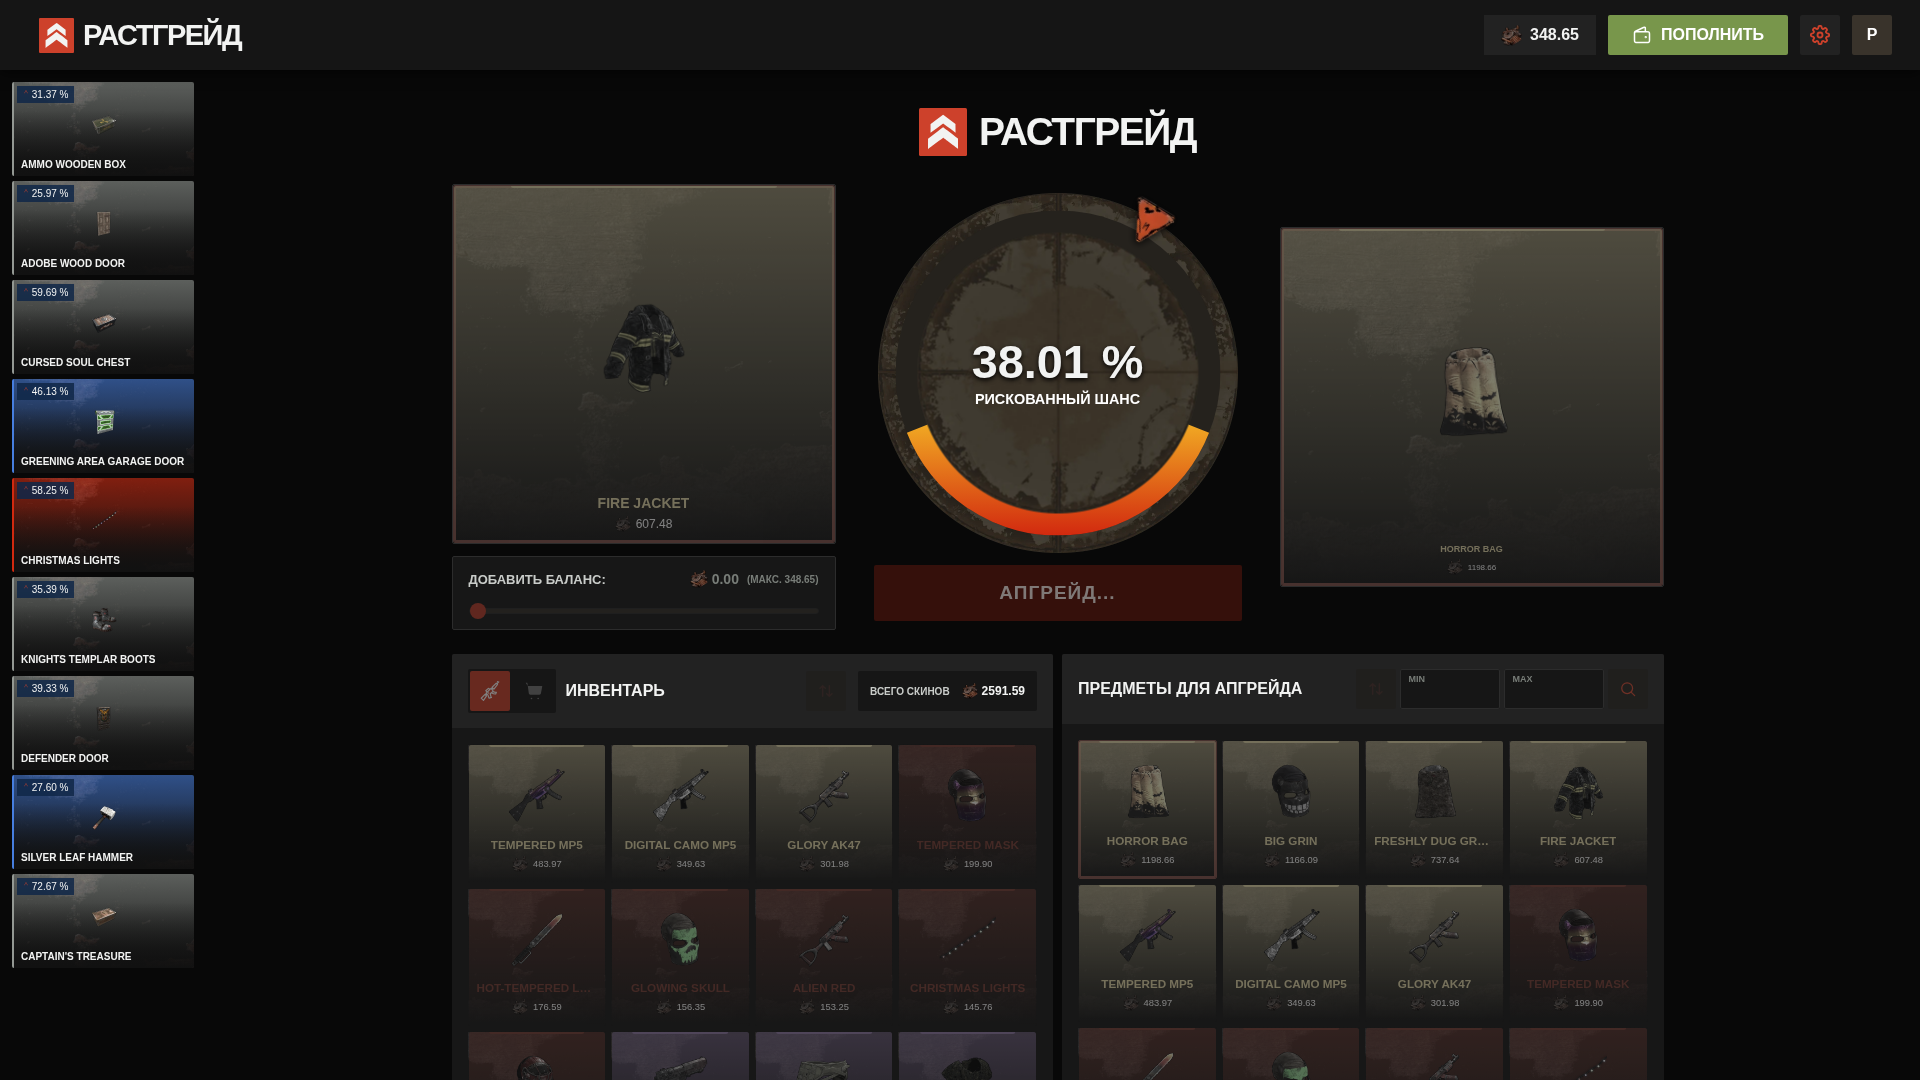The image size is (1920, 1080).
Task: Open Defender Door recent drop
Action: (103, 723)
